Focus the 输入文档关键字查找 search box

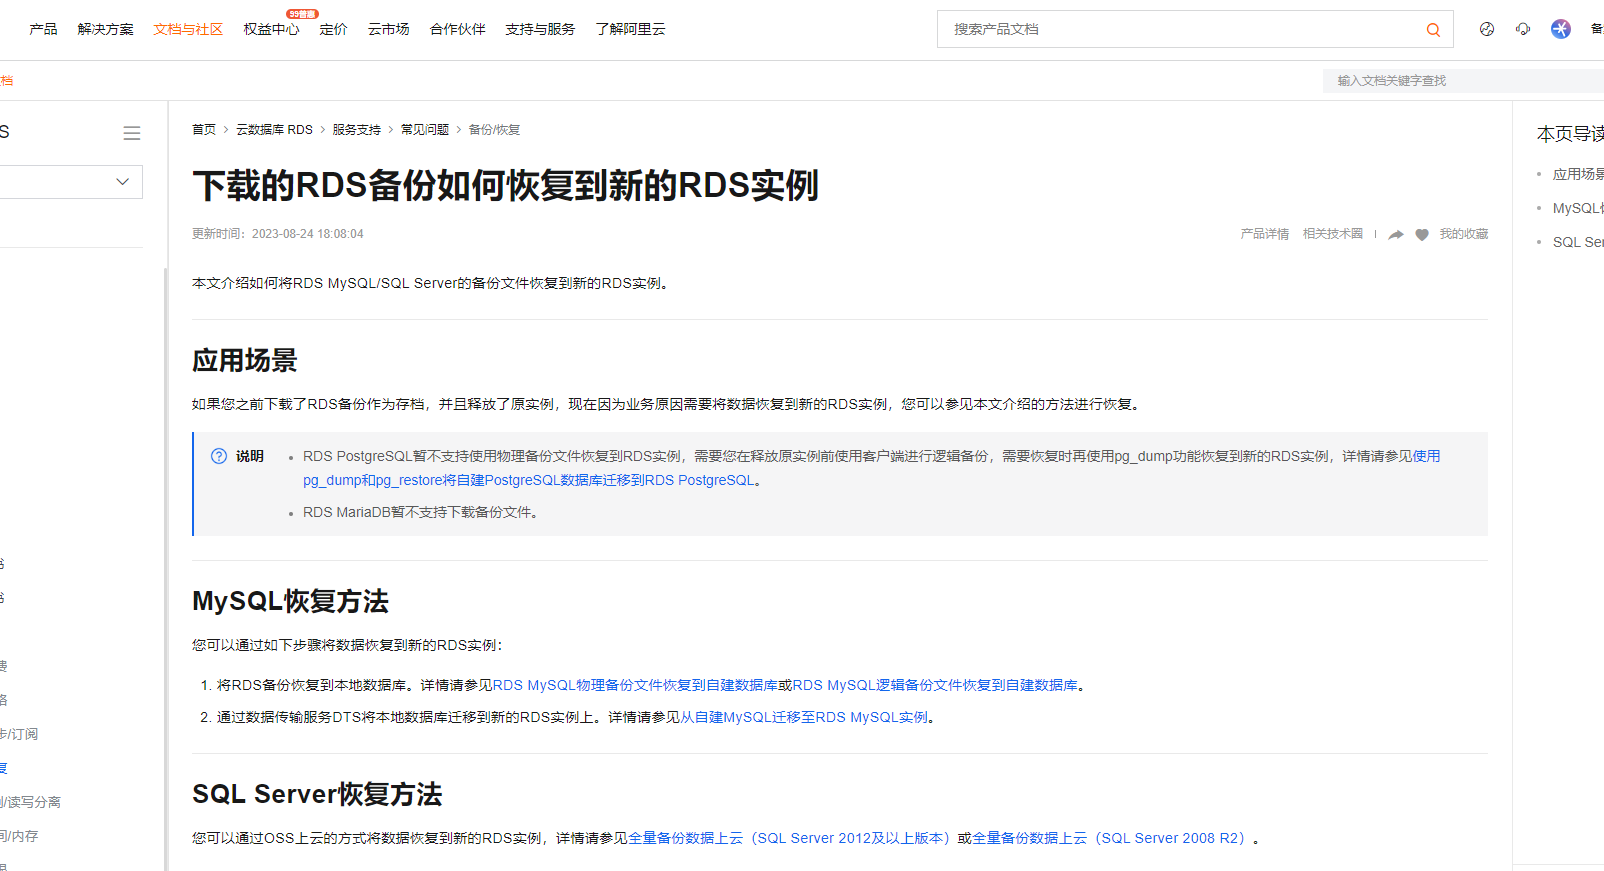tap(1465, 81)
